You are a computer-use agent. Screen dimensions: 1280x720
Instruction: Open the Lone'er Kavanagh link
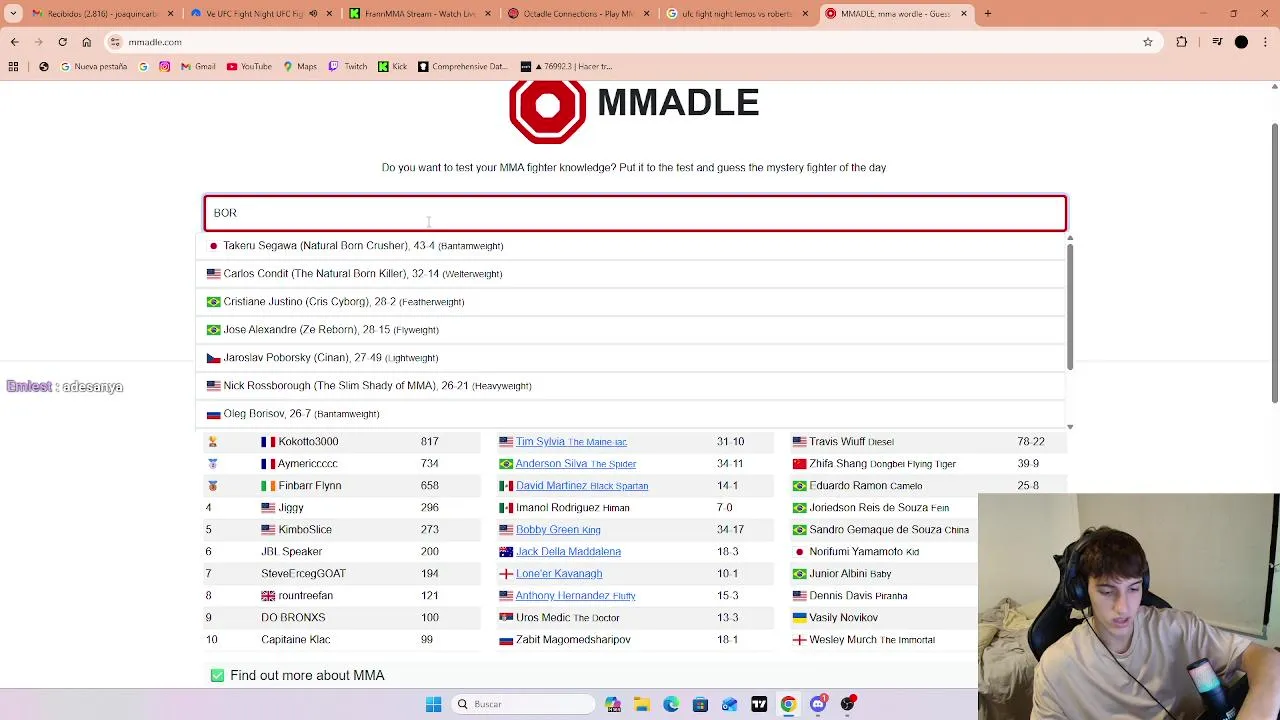(x=559, y=573)
